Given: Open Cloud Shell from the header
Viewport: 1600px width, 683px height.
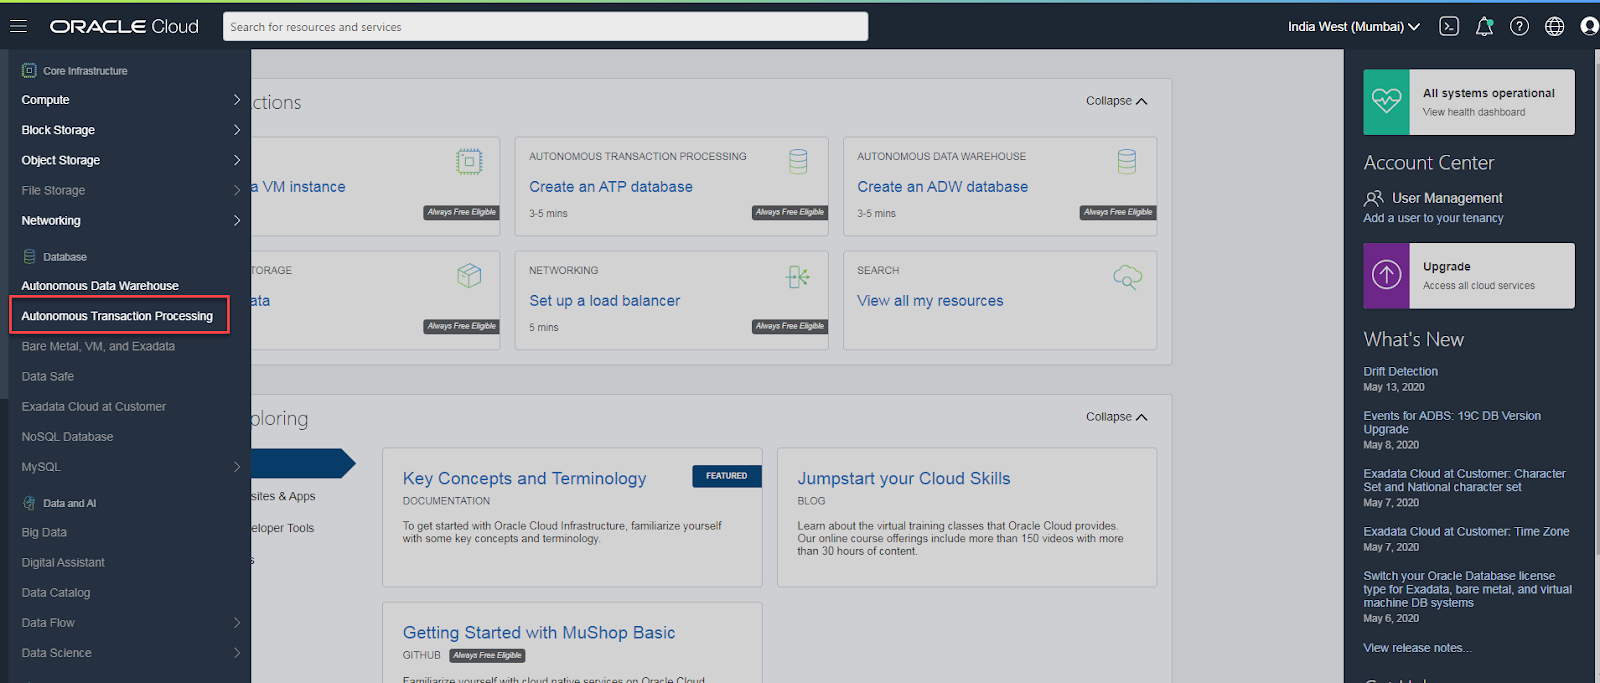Looking at the screenshot, I should [1449, 26].
